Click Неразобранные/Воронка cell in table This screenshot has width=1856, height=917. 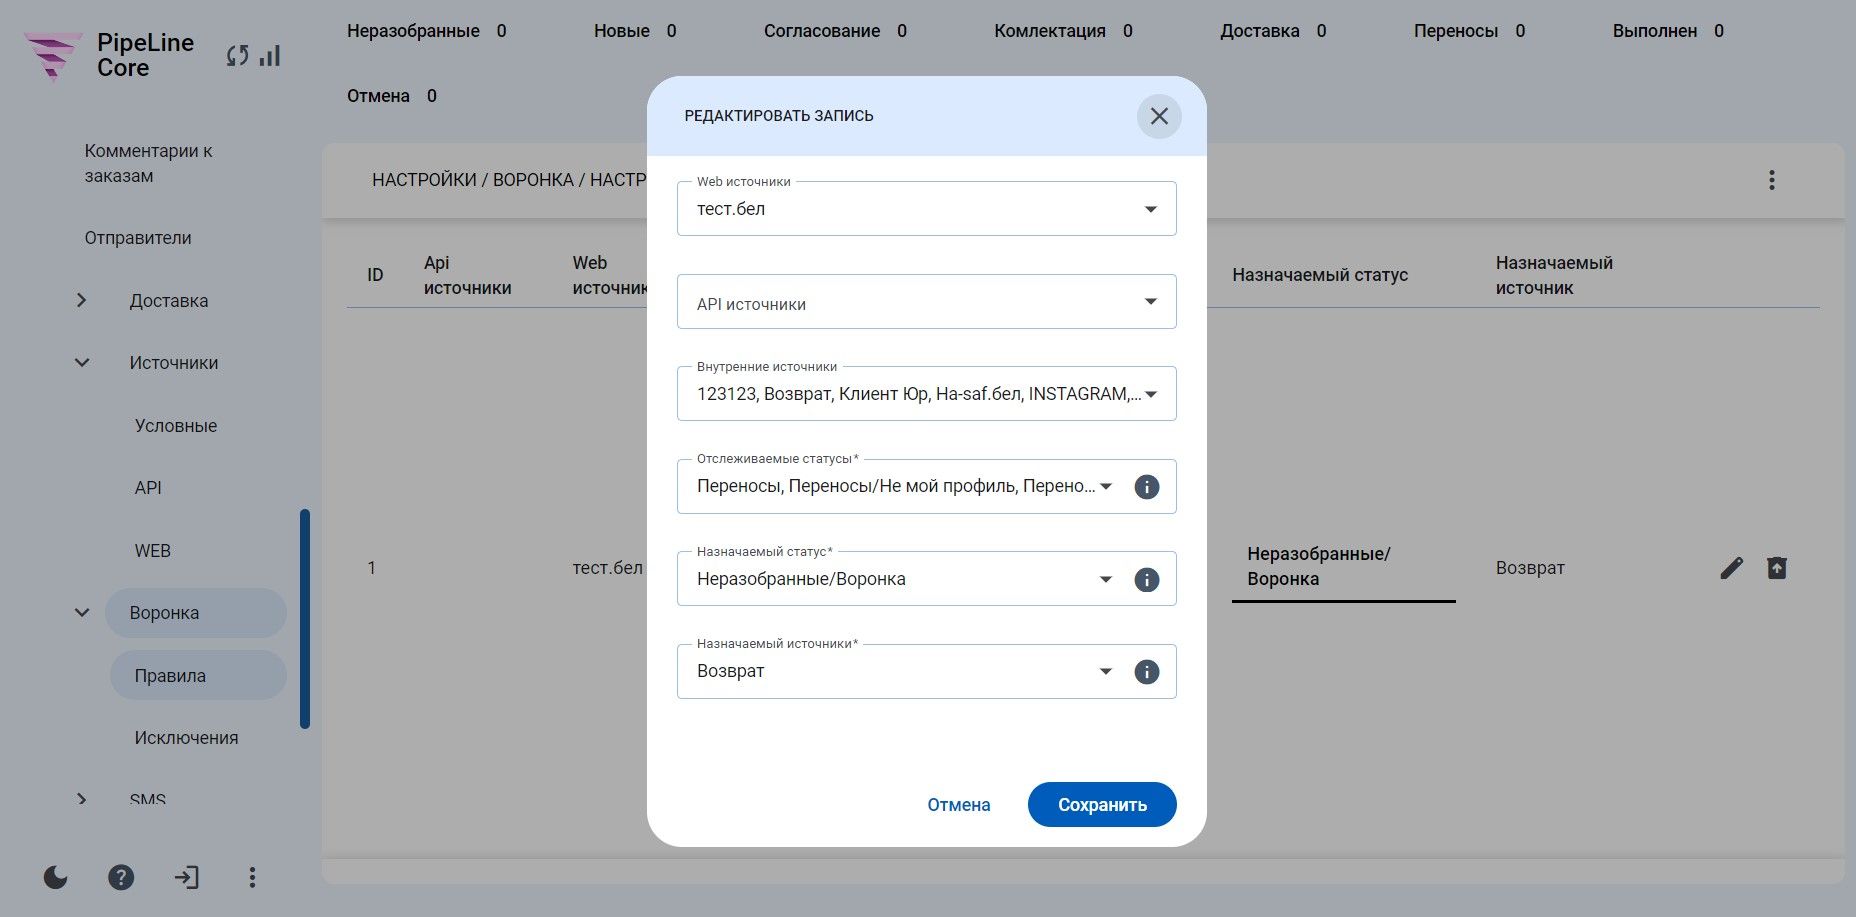coord(1343,567)
